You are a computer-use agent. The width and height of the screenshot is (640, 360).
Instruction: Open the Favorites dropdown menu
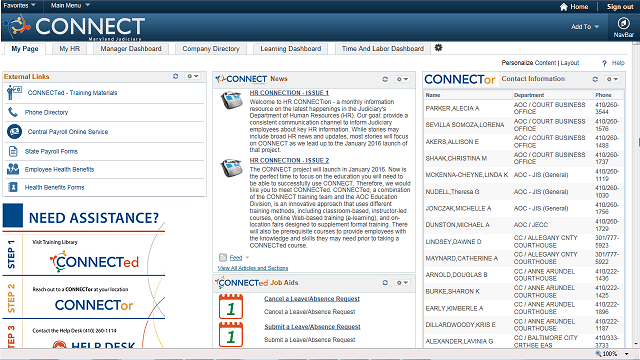(x=19, y=5)
